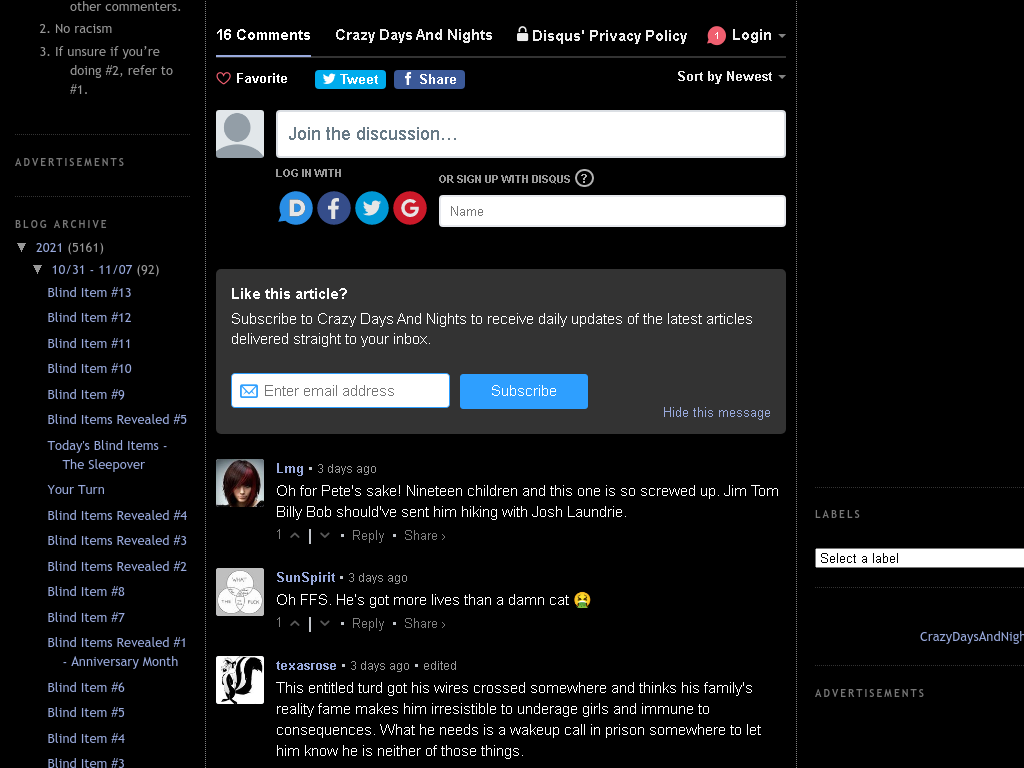Open the Crazy Days And Nights tab
Viewport: 1024px width, 768px height.
(x=413, y=35)
